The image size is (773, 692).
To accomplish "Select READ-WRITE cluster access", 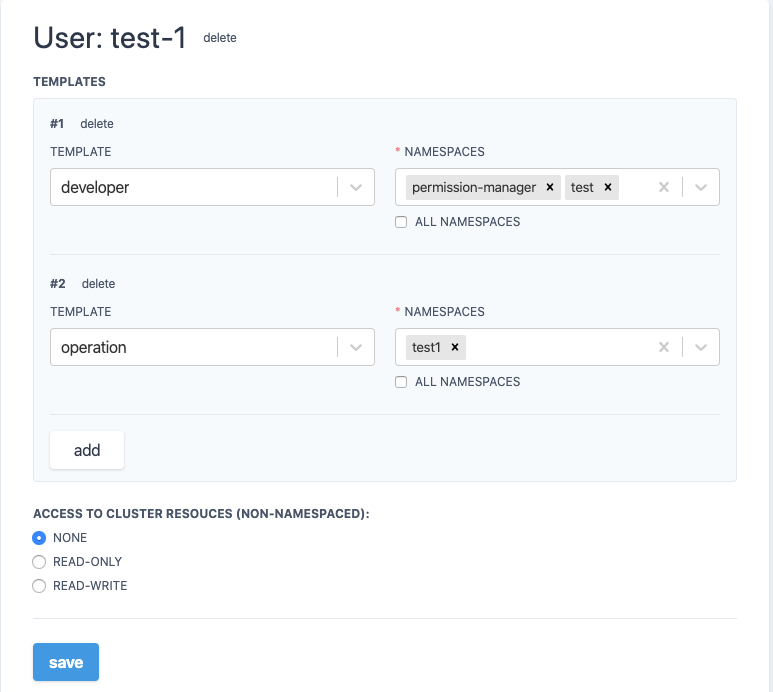I will pos(40,586).
